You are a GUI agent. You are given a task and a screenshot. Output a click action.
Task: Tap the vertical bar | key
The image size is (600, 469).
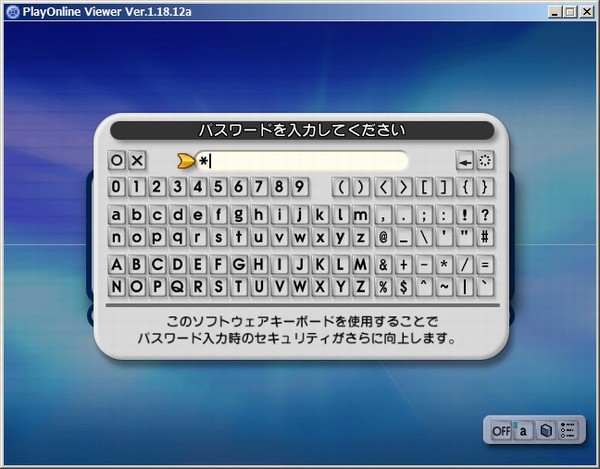(465, 287)
